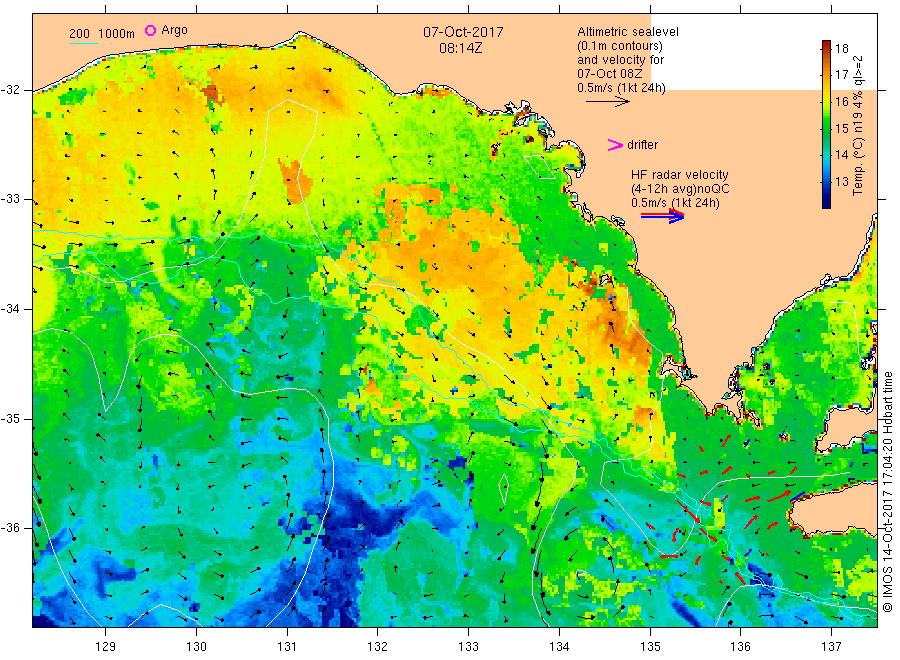Click the 200 1000m depth label
Viewport: 900px width, 660px height.
coord(102,34)
